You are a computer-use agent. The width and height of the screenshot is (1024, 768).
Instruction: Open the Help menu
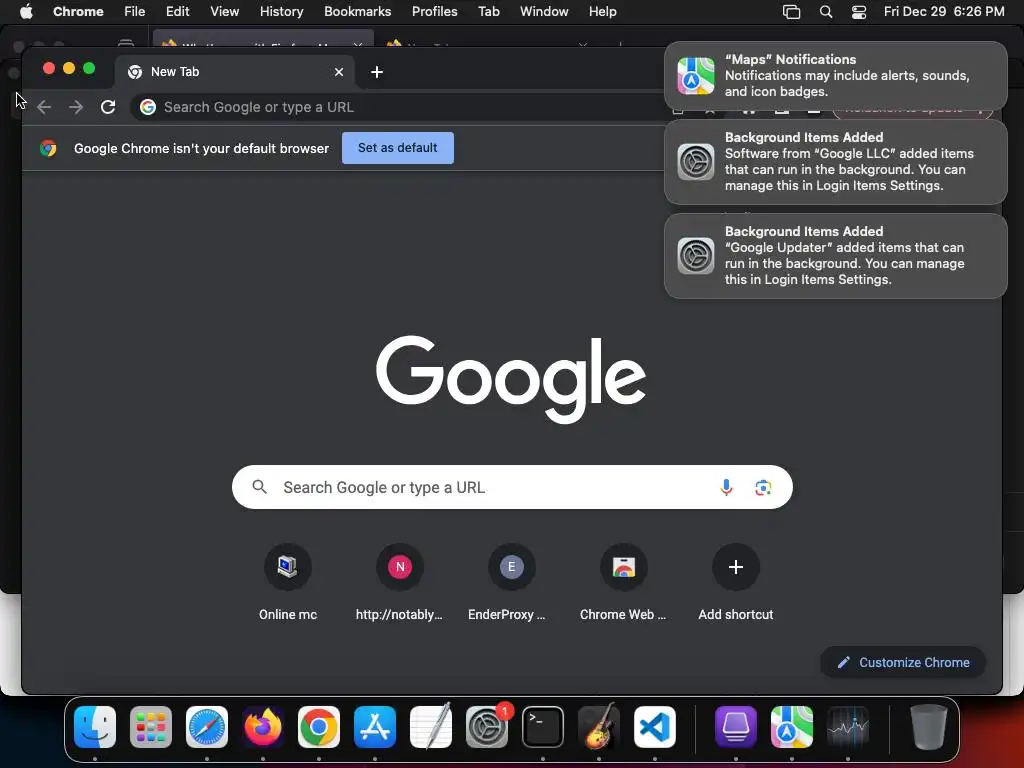click(x=602, y=12)
